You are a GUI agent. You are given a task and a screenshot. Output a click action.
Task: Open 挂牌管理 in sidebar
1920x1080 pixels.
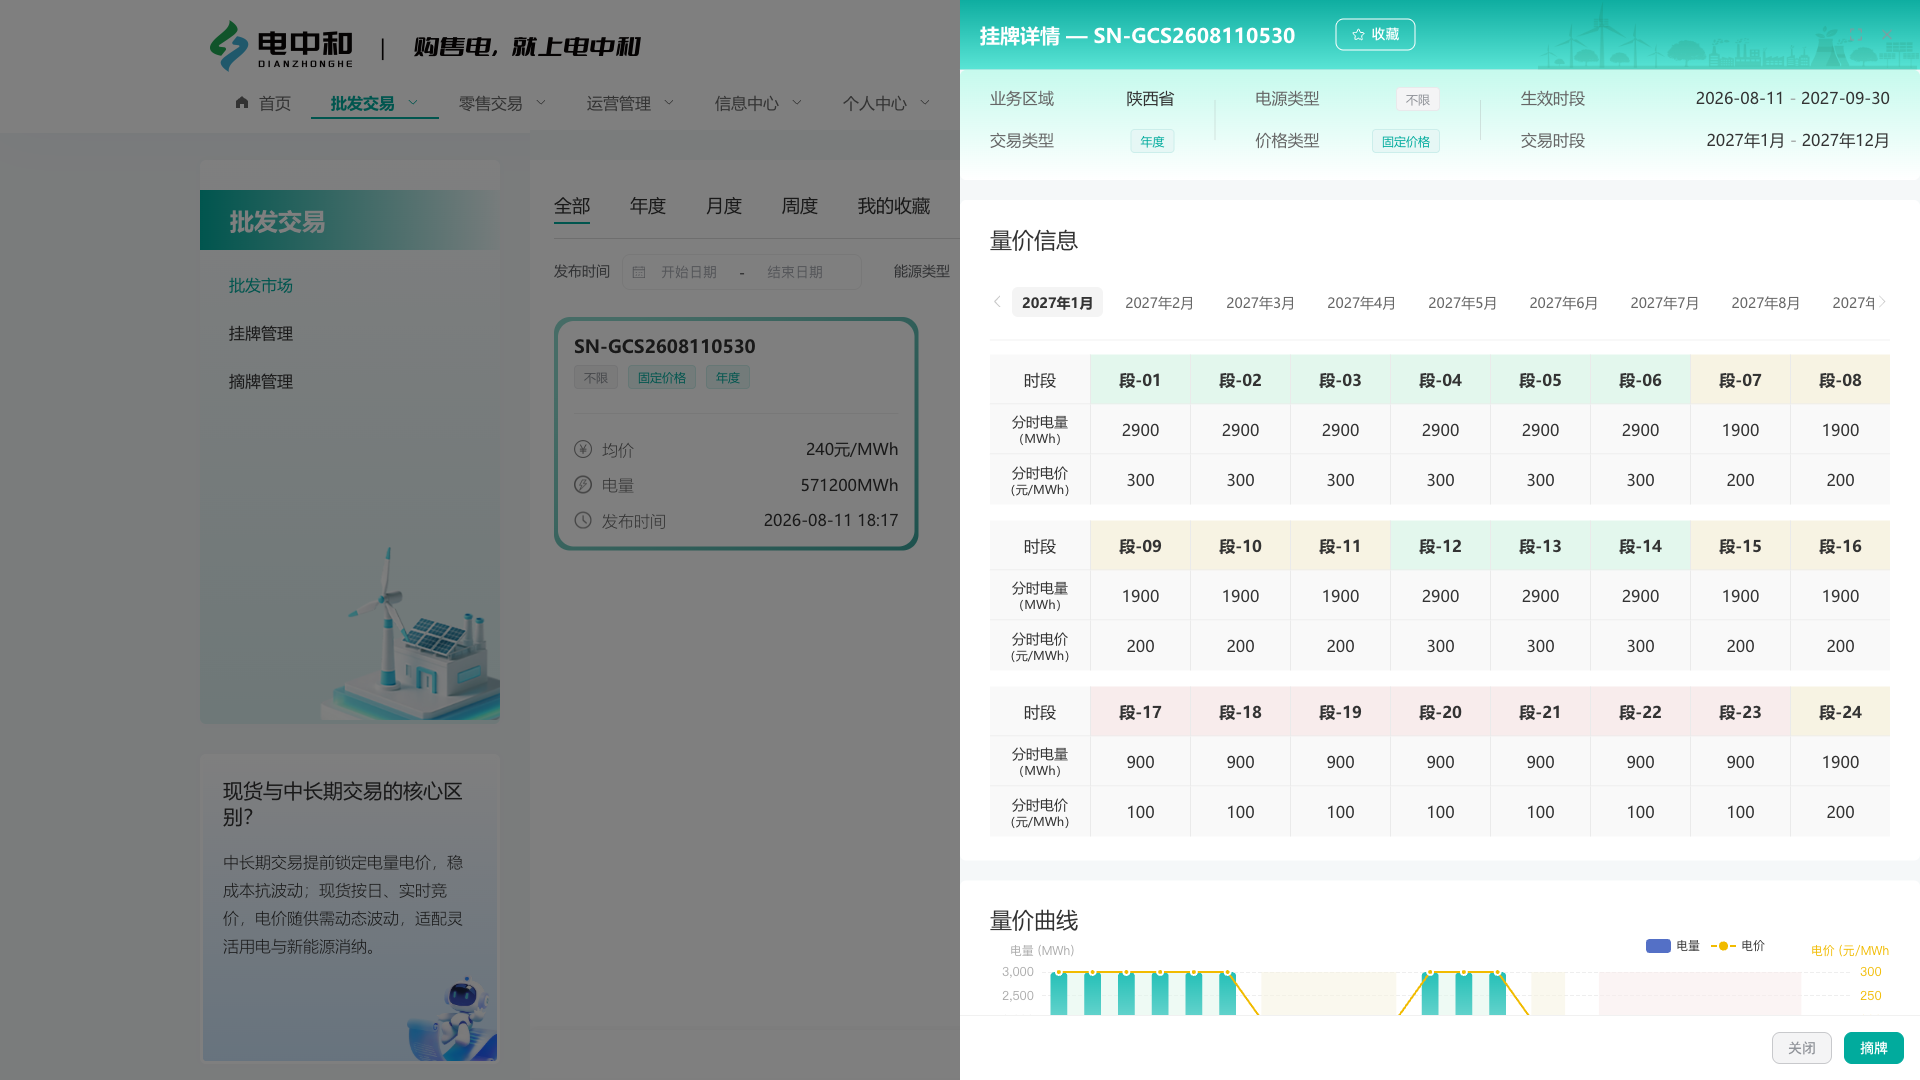click(260, 334)
